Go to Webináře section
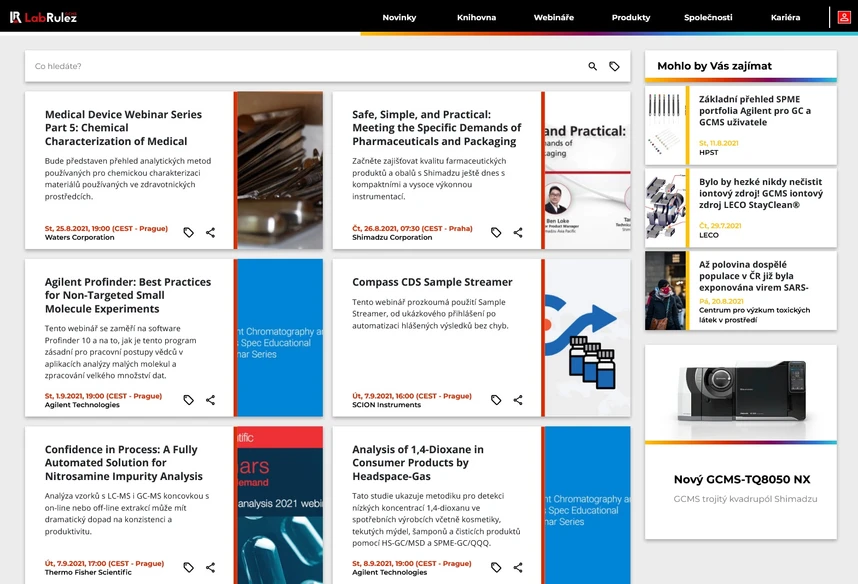858x584 pixels. (554, 18)
